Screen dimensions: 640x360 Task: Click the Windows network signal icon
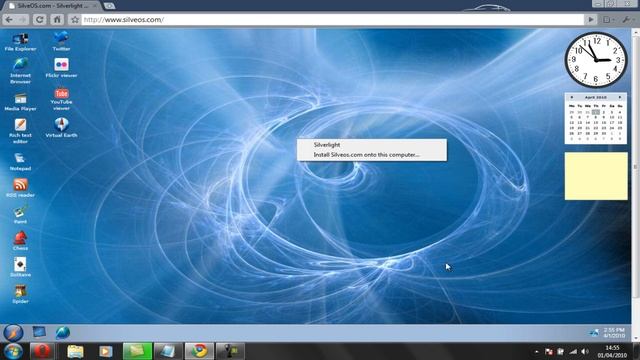(x=573, y=352)
